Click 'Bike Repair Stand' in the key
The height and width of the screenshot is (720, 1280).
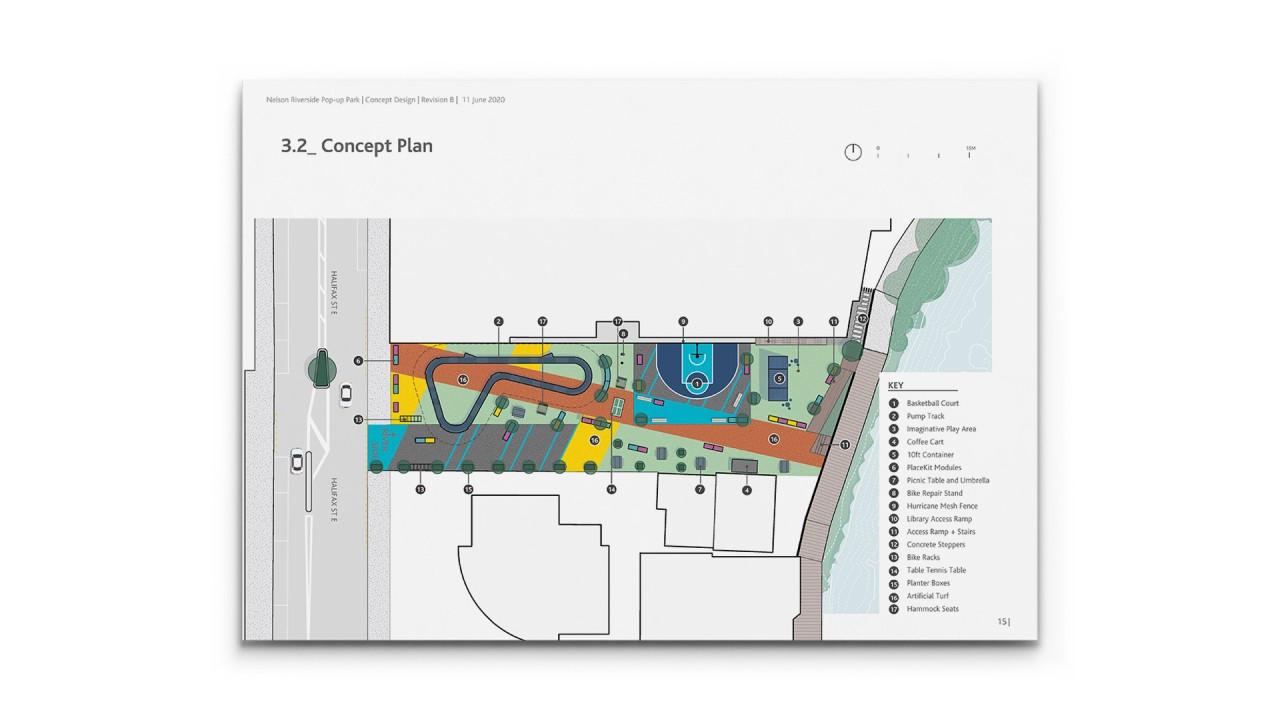(x=934, y=493)
